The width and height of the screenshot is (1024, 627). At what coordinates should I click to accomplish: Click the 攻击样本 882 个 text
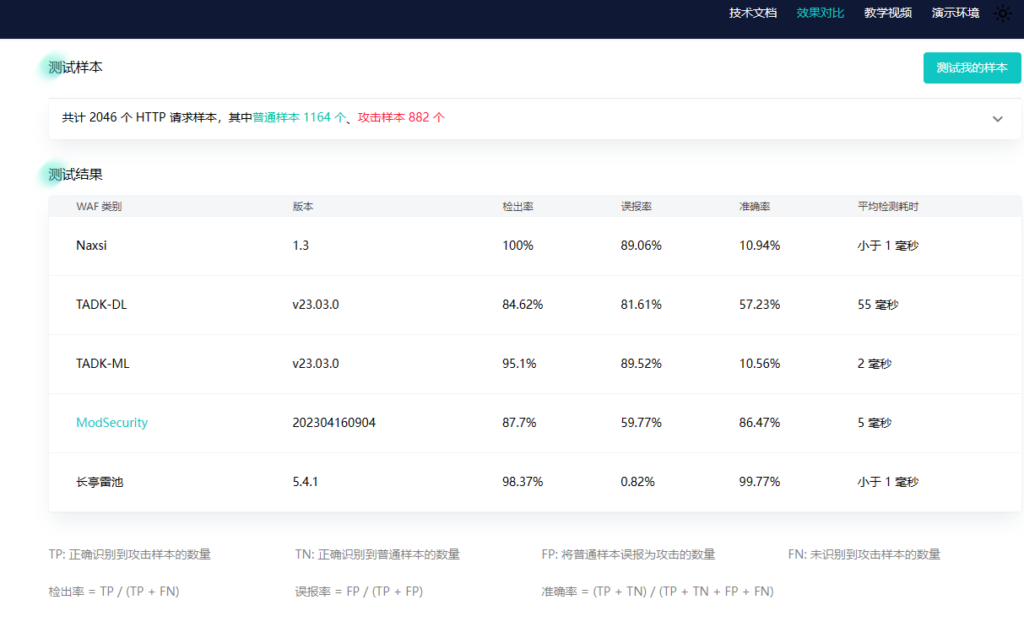click(x=401, y=118)
